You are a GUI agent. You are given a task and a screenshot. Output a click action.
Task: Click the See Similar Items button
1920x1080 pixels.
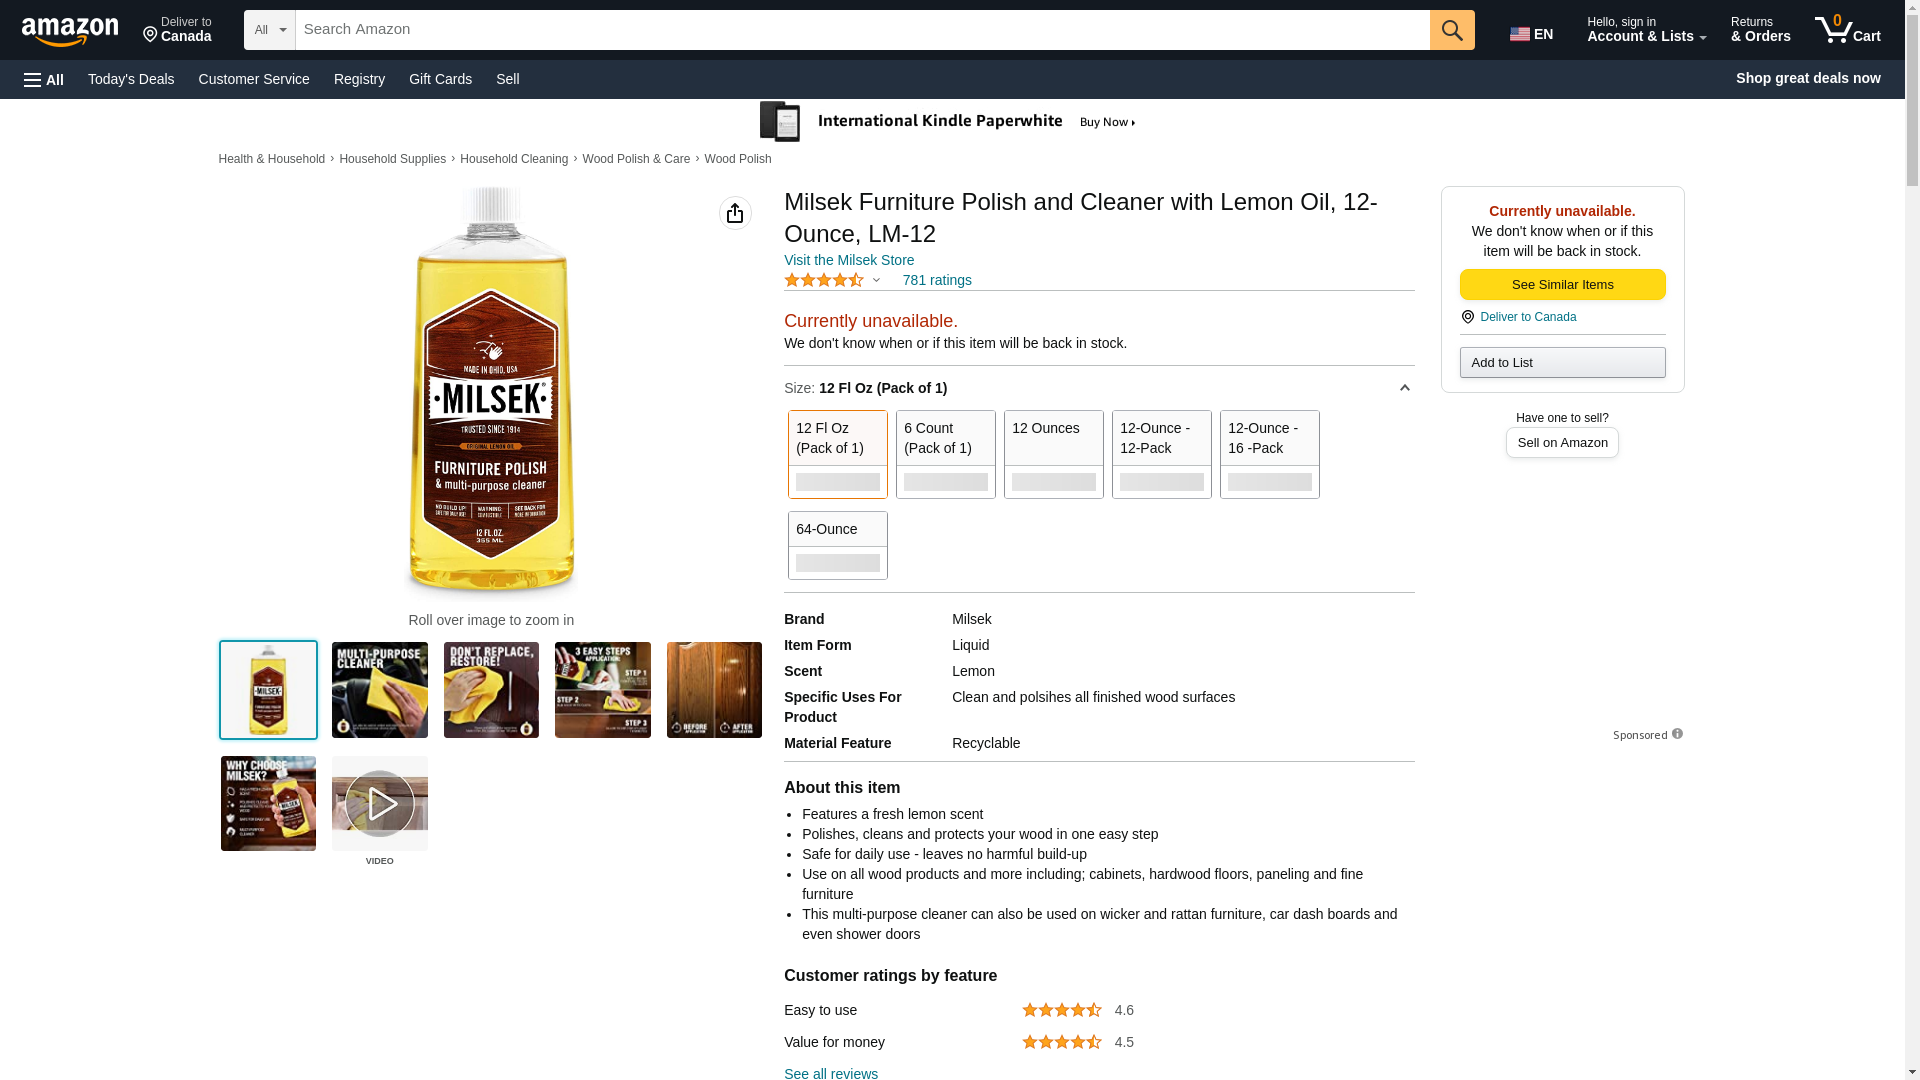(1562, 285)
